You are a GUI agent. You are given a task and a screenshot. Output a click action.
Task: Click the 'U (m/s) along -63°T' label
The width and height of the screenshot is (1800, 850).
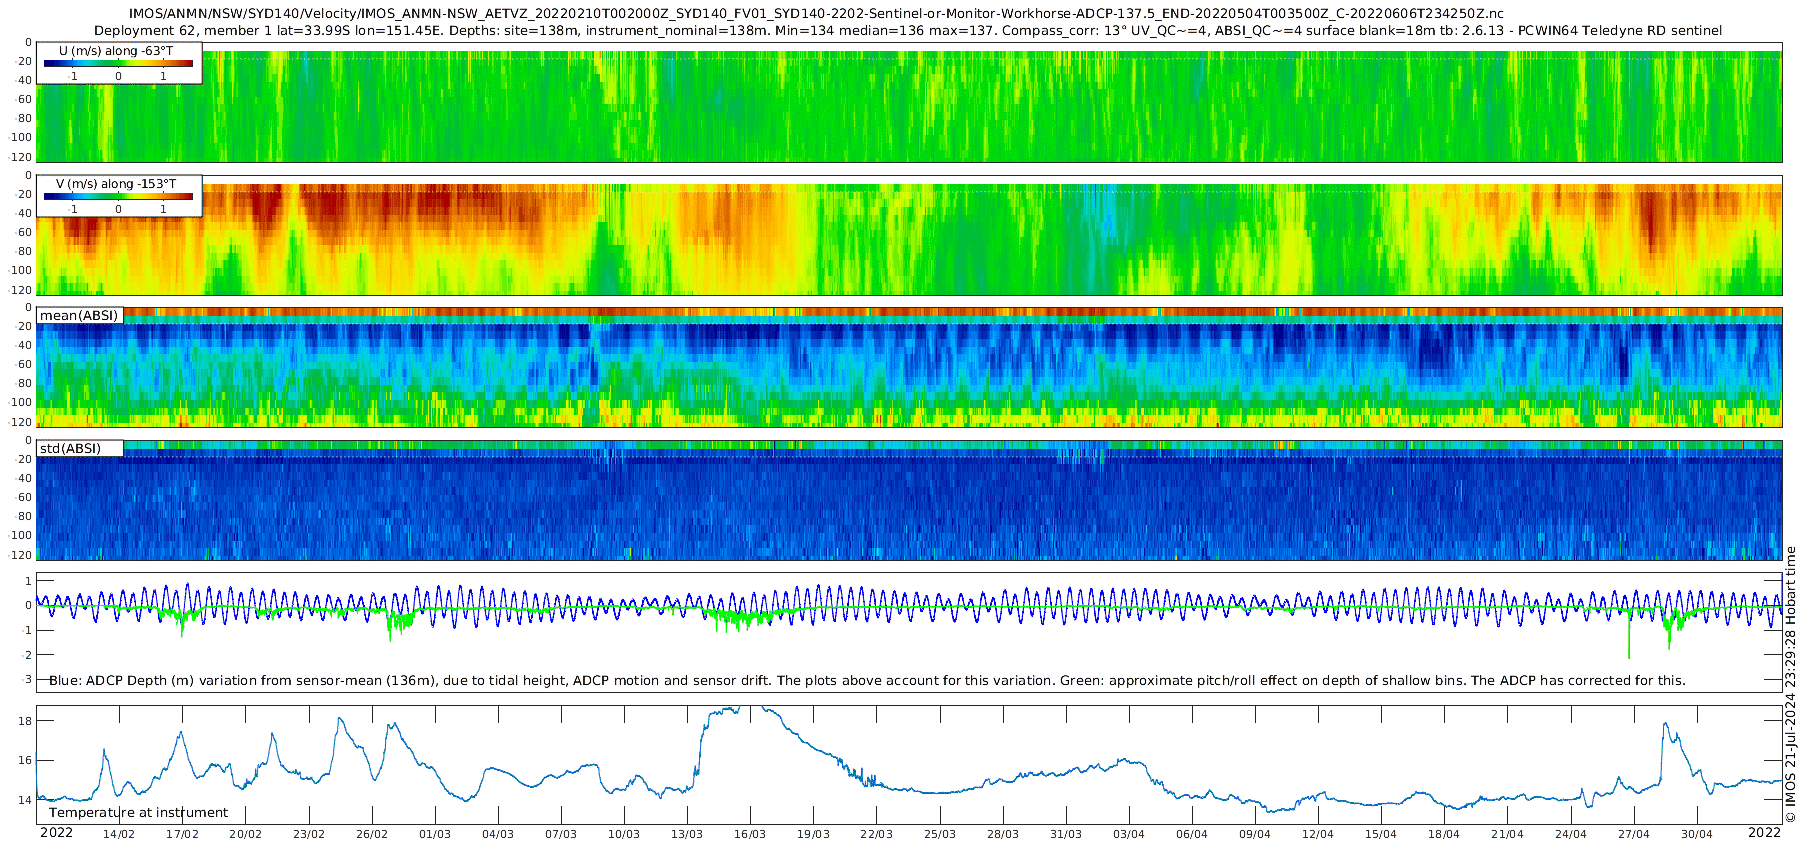point(116,50)
